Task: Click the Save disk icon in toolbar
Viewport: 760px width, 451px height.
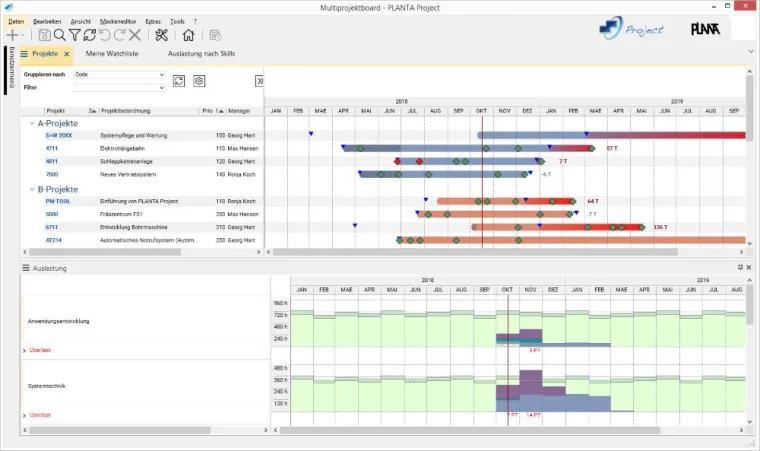Action: 44,35
